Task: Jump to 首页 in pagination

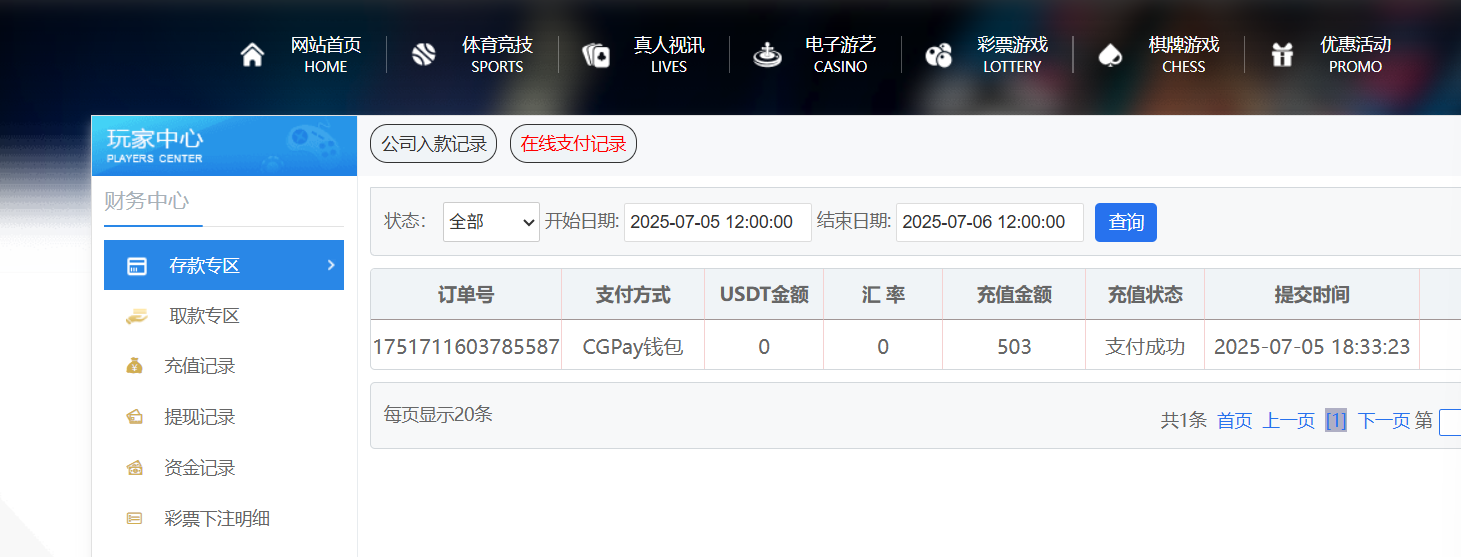Action: pos(1234,421)
